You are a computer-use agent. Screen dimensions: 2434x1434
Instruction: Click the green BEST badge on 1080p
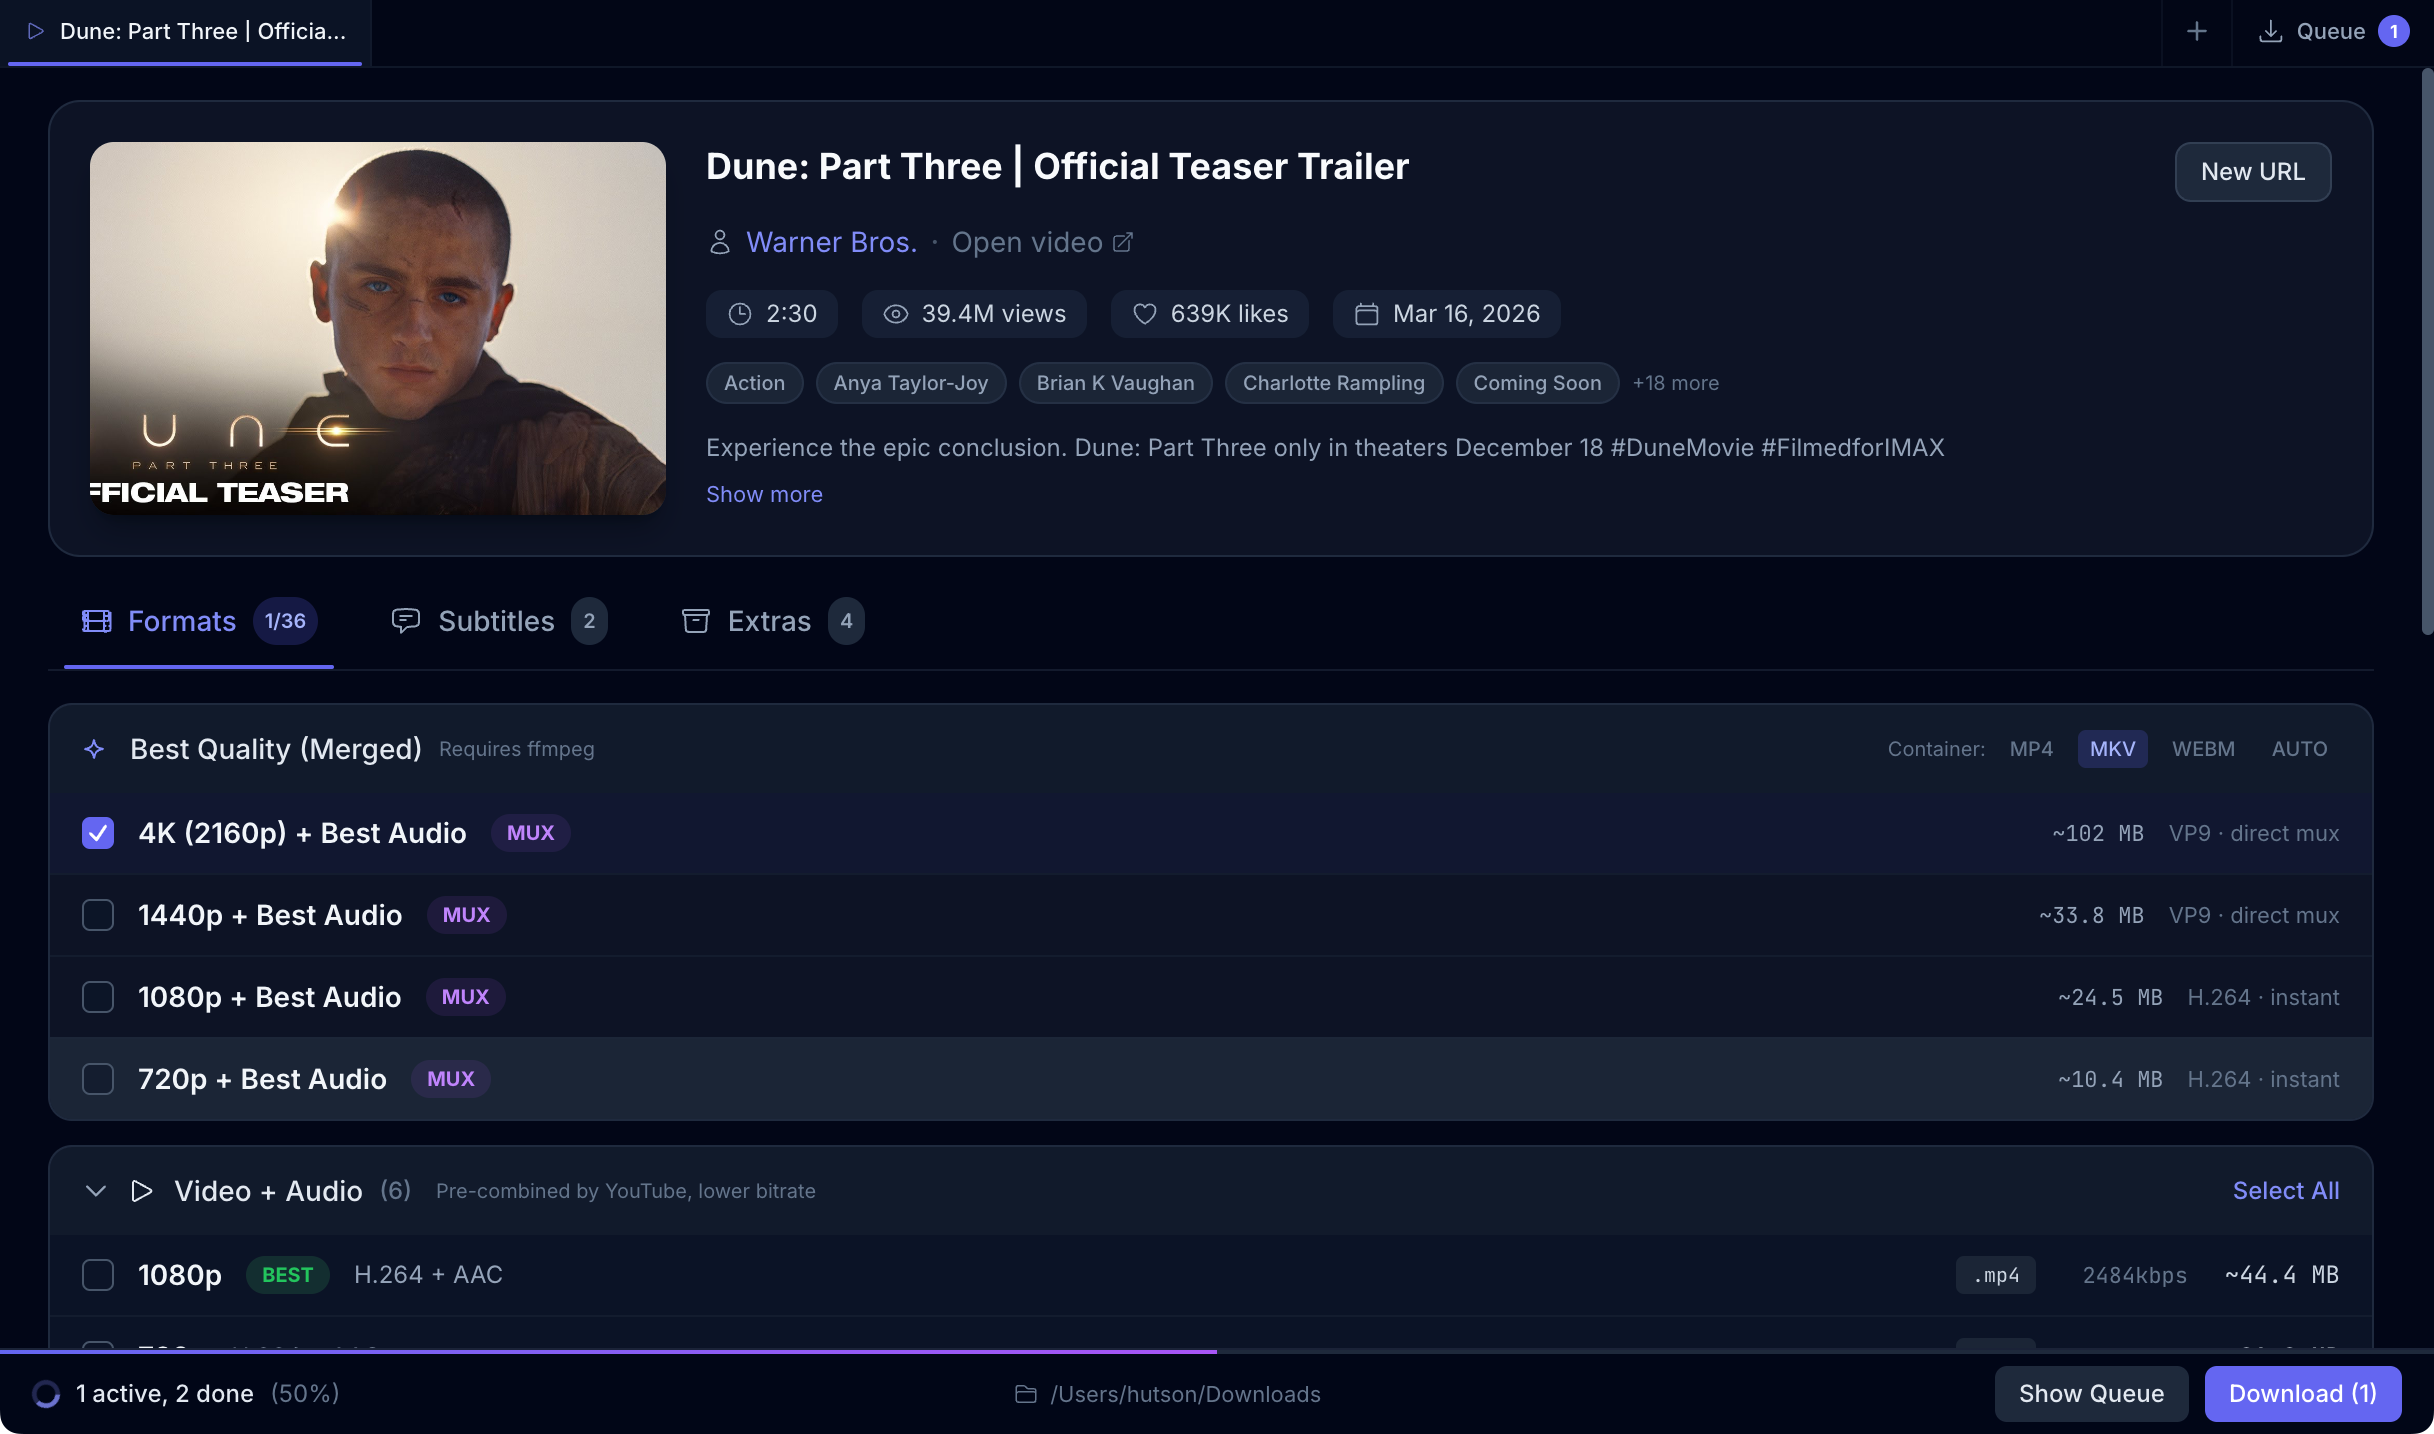tap(287, 1275)
